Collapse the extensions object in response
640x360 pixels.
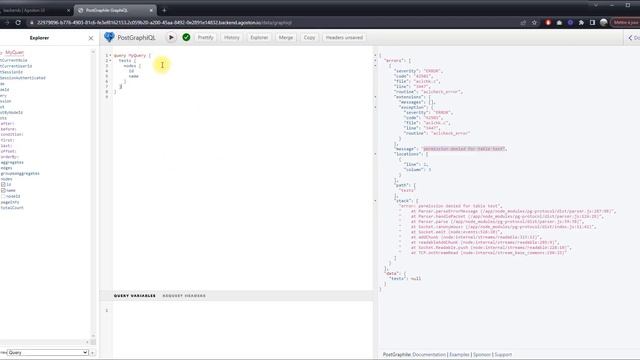[x=376, y=97]
